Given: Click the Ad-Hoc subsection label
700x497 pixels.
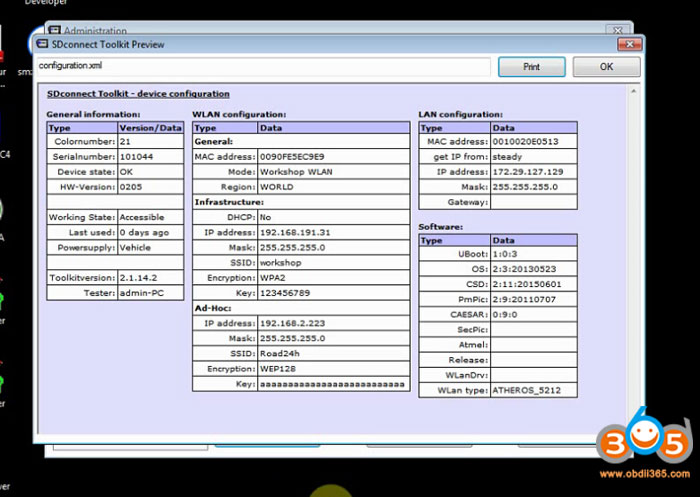Looking at the screenshot, I should coord(212,309).
